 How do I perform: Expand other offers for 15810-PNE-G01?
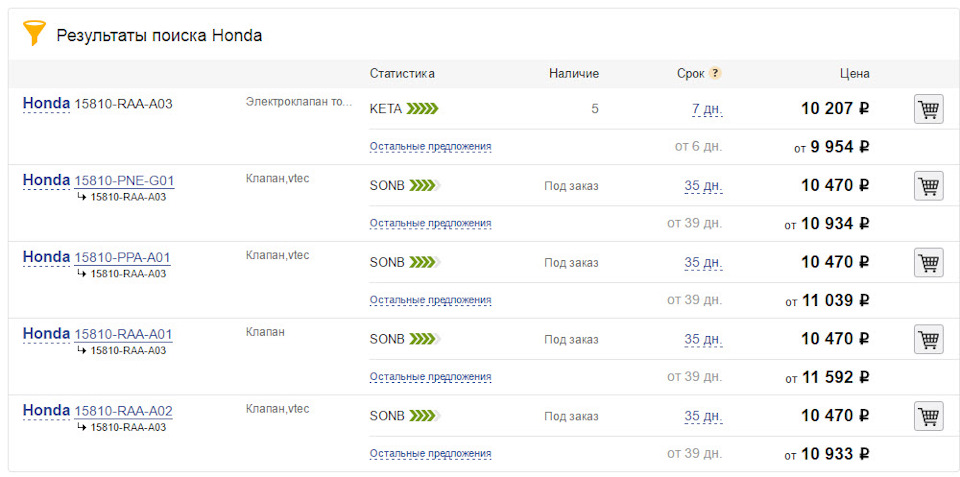click(x=430, y=223)
